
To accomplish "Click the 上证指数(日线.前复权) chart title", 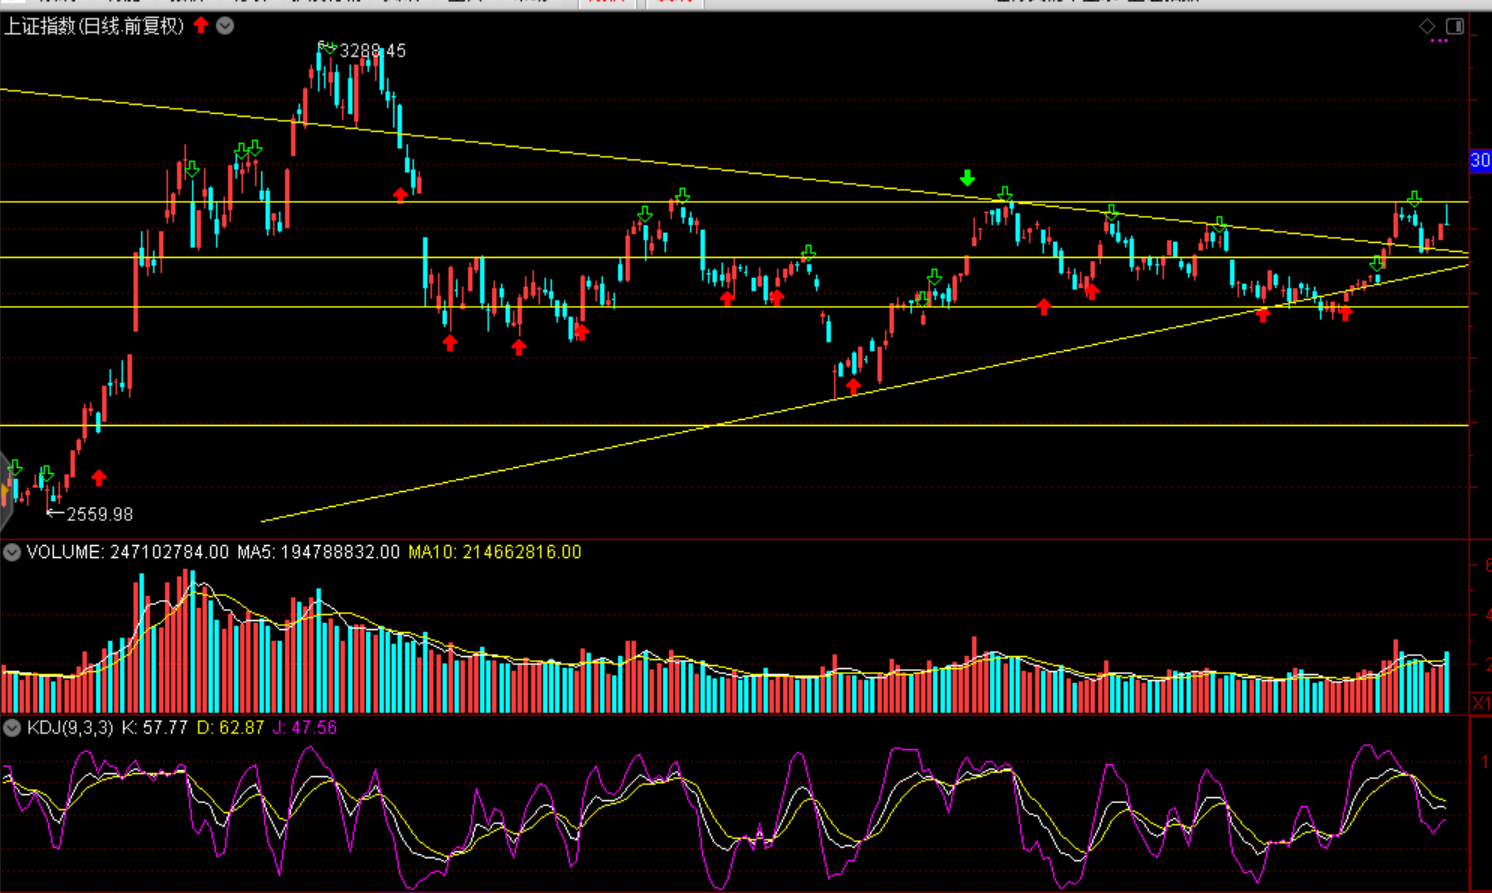I will pos(94,26).
